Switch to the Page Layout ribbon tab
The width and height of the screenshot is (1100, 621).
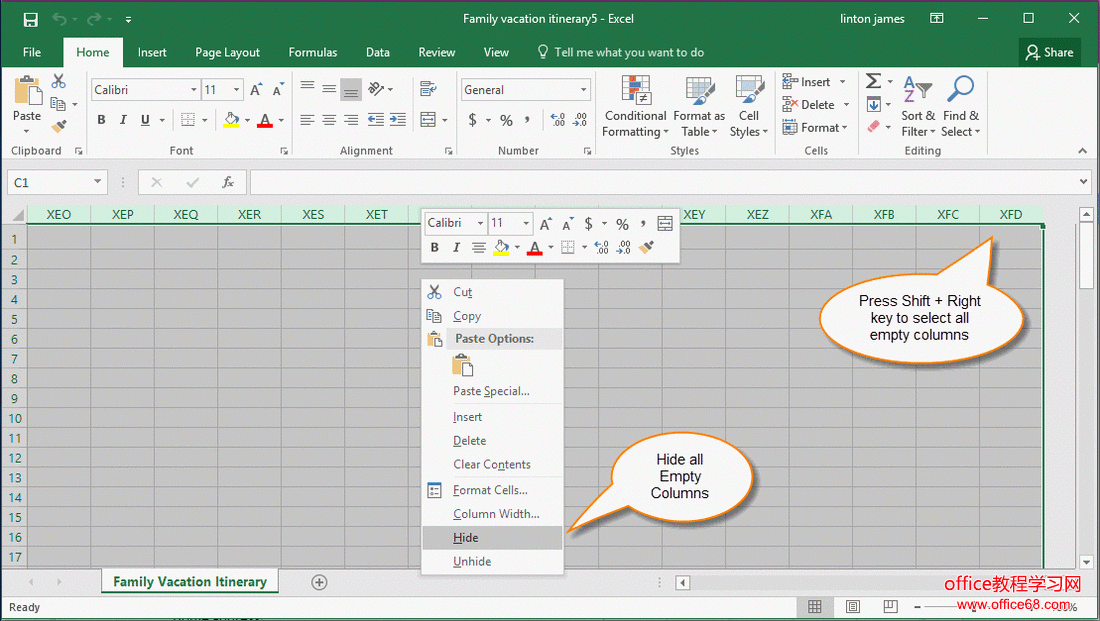click(227, 52)
